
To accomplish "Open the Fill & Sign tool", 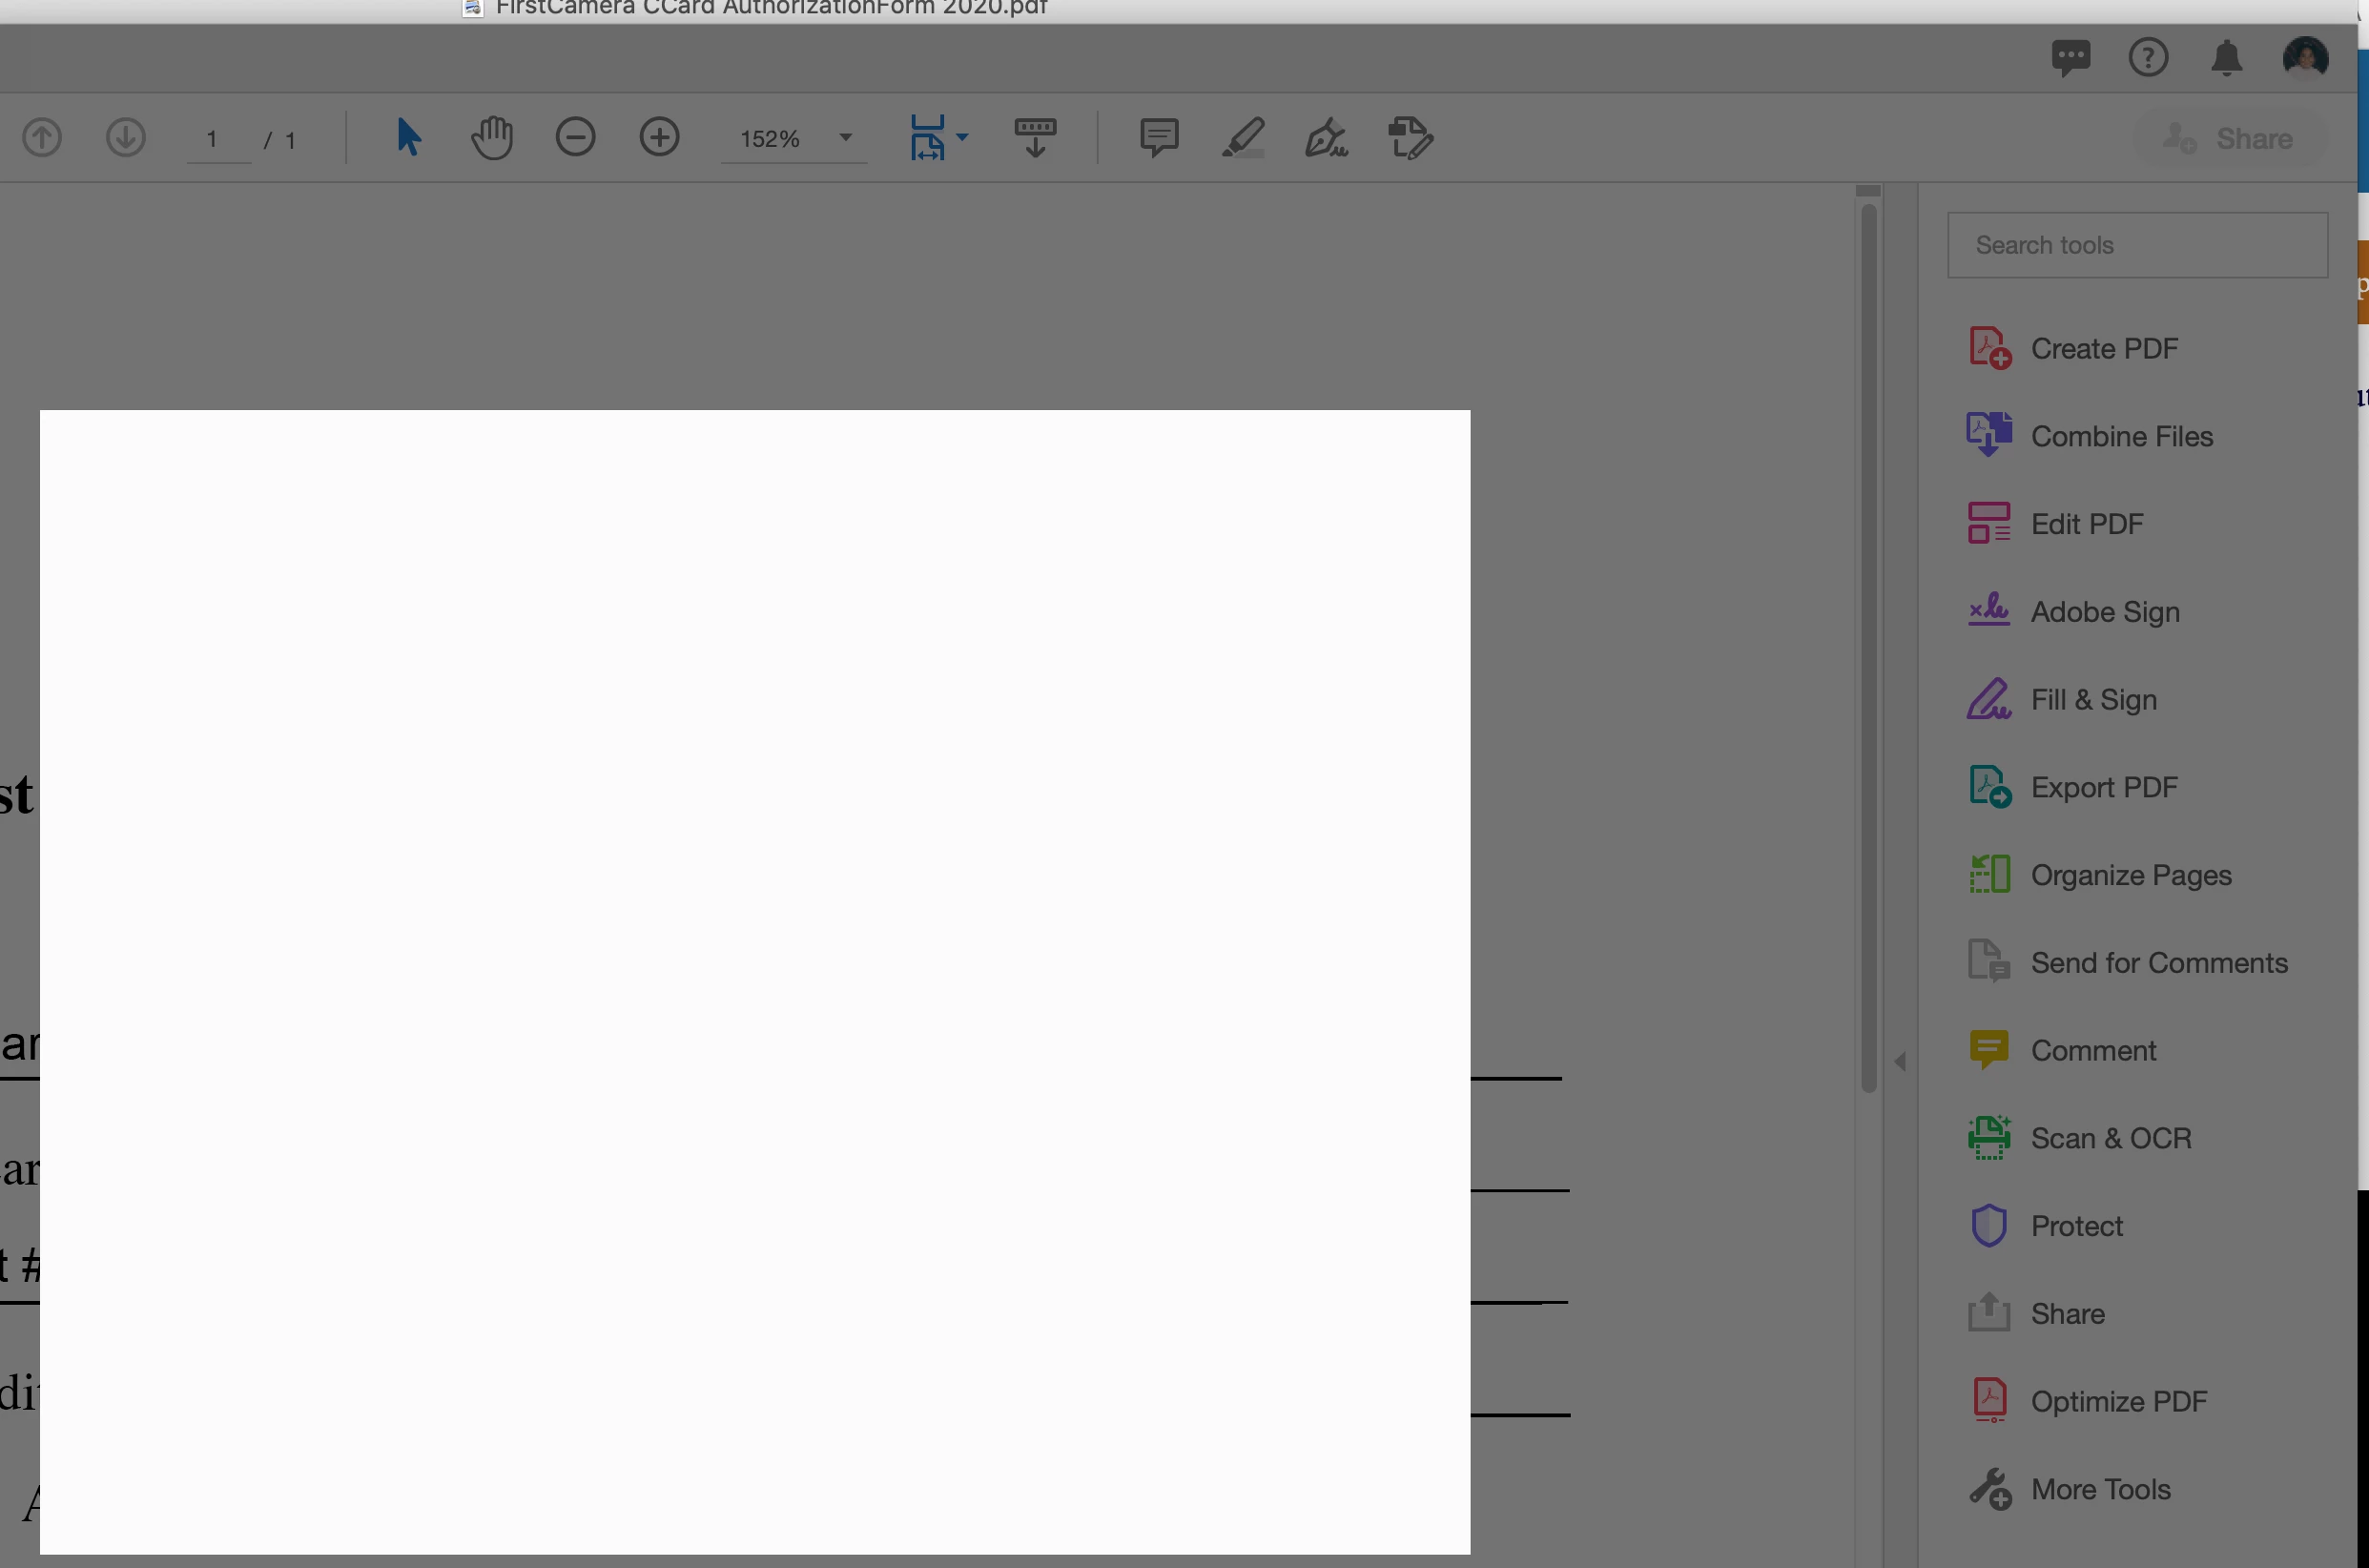I will [x=2093, y=700].
